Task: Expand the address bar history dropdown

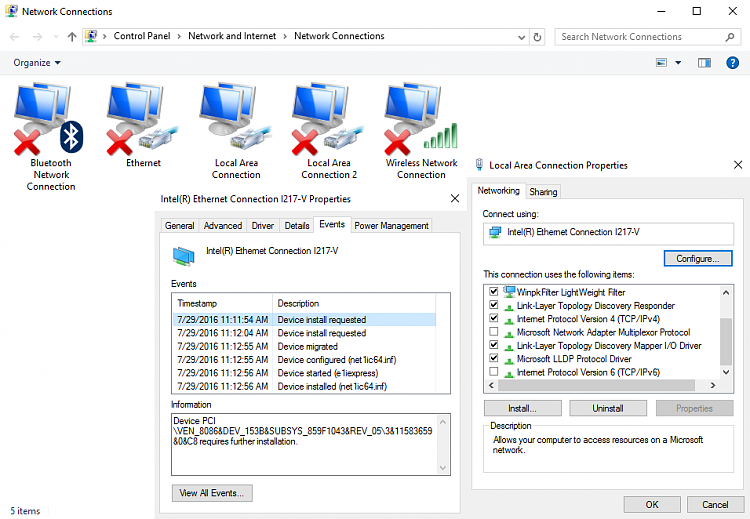Action: (x=519, y=37)
